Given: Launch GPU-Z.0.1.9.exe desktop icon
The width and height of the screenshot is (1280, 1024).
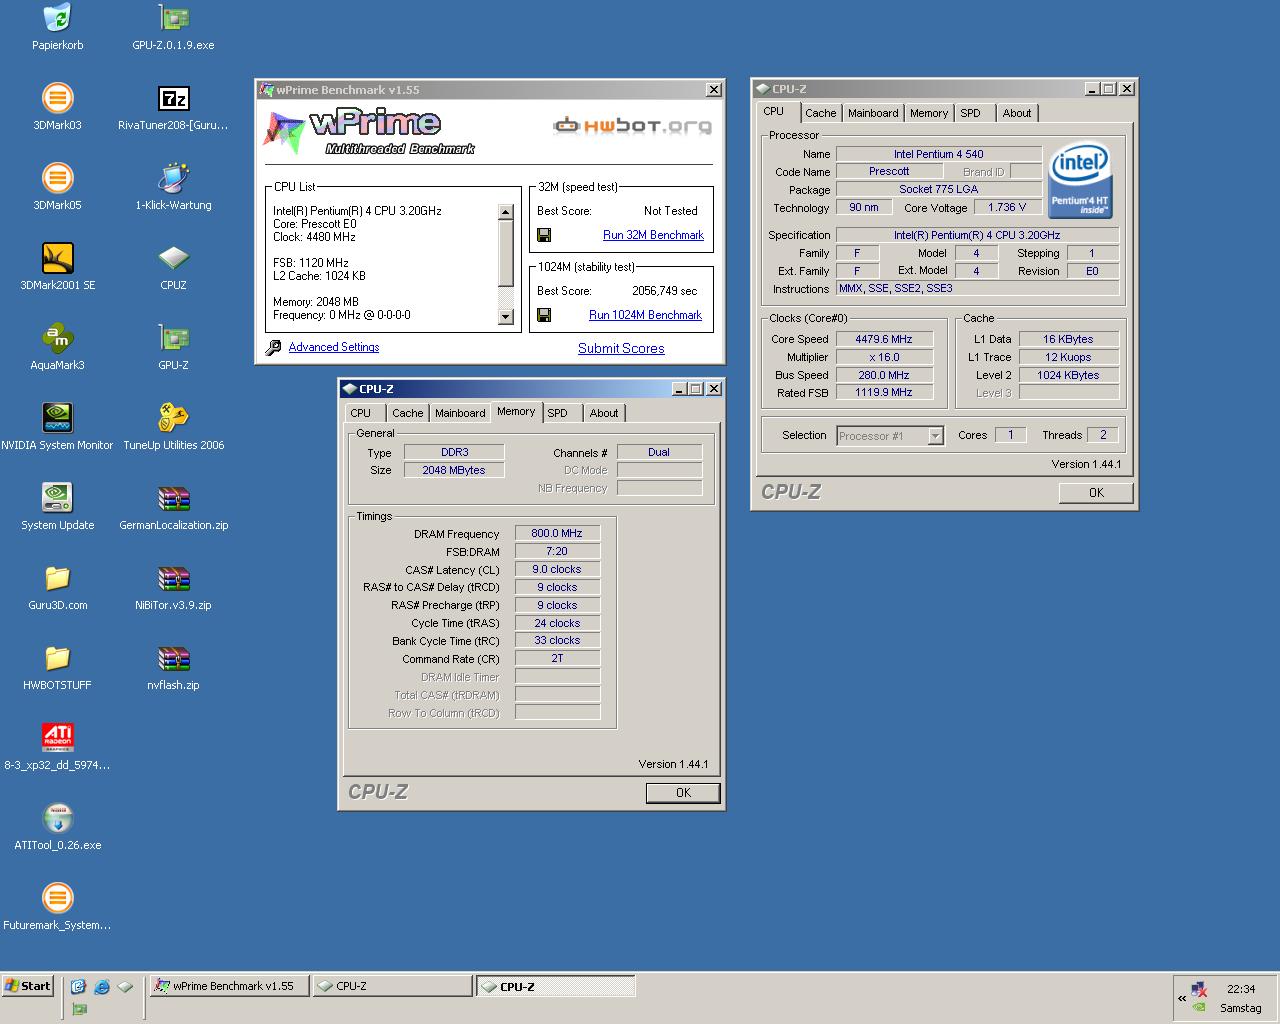Looking at the screenshot, I should 173,18.
